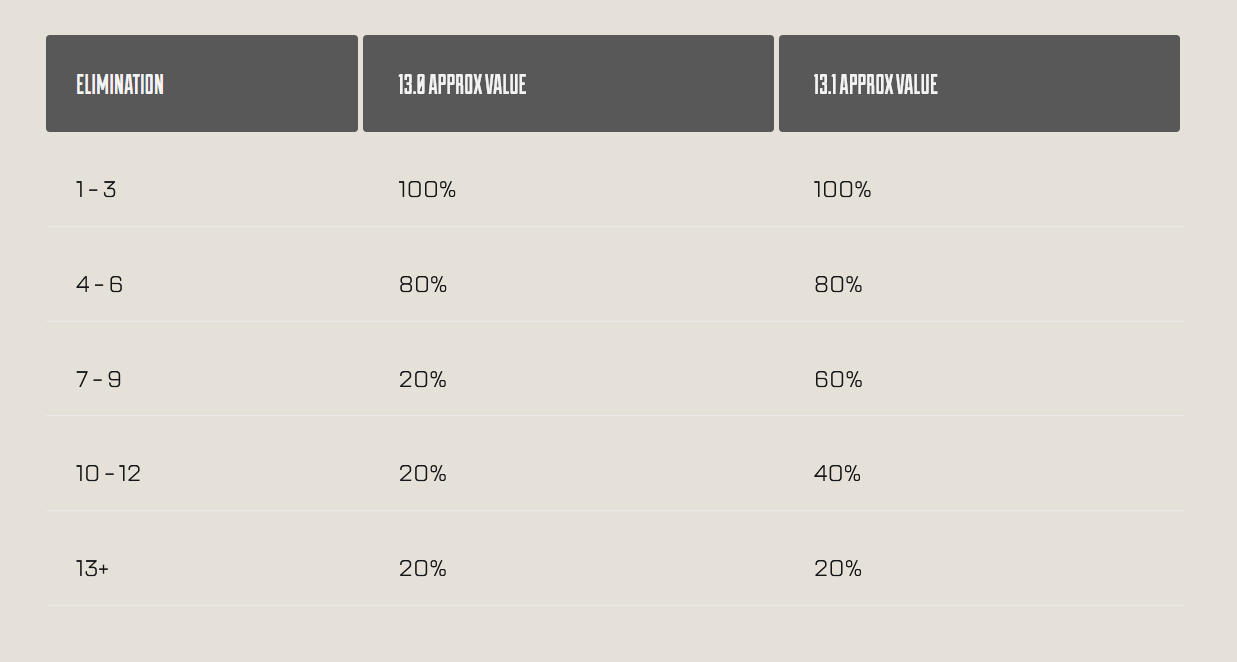
Task: Click the 13+ elimination row label
Action: (x=92, y=568)
